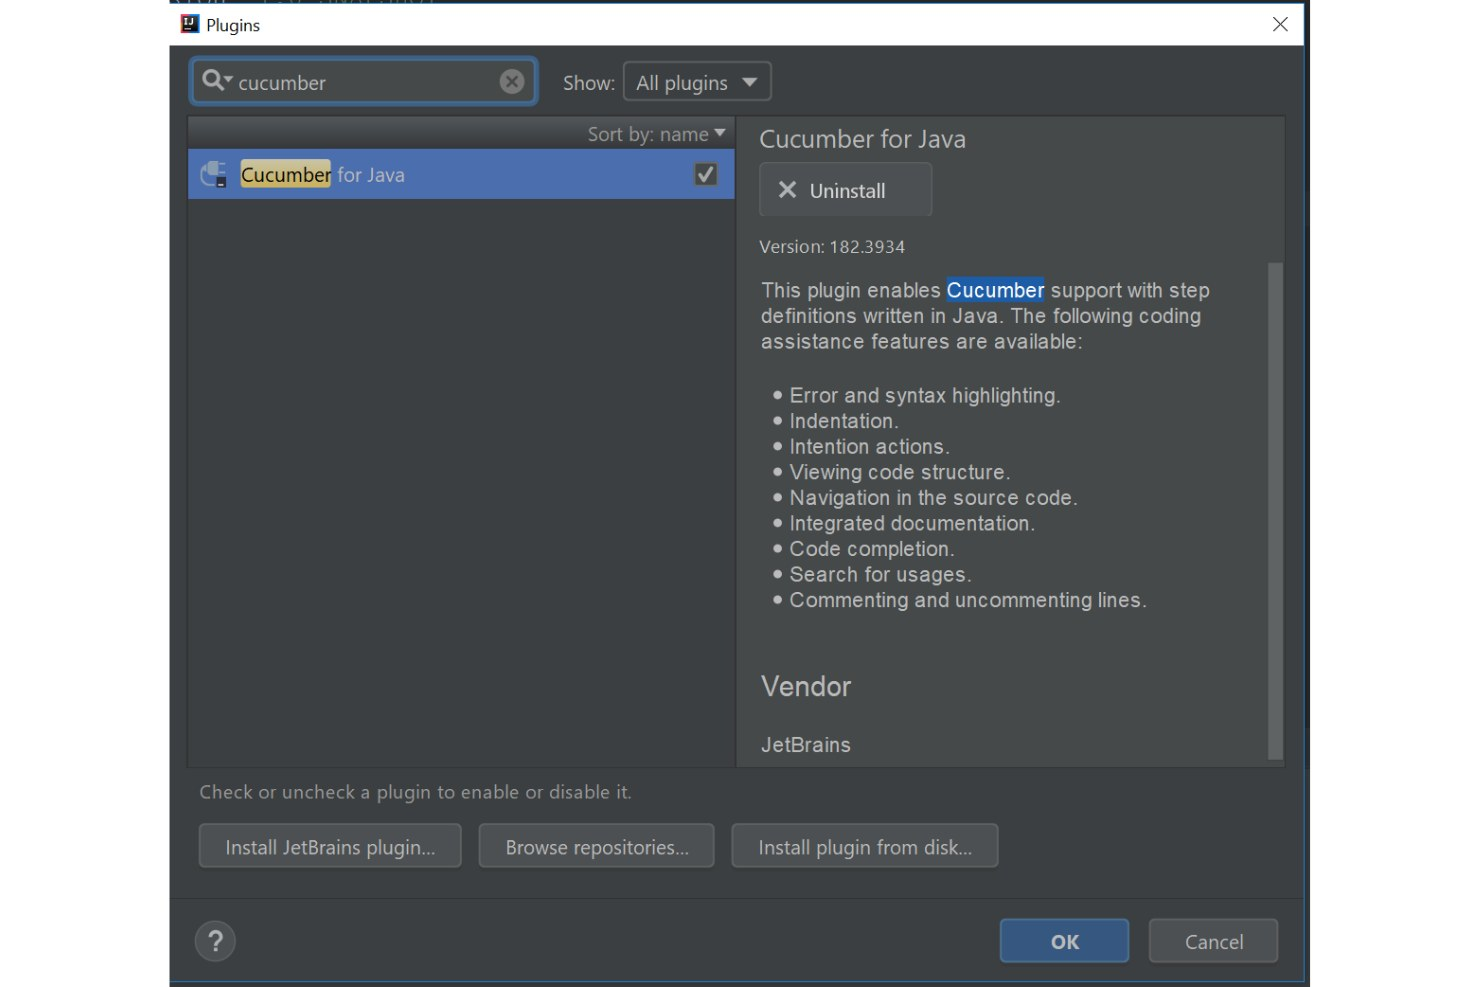Image resolution: width=1480 pixels, height=987 pixels.
Task: Click Browse repositories
Action: pos(596,846)
